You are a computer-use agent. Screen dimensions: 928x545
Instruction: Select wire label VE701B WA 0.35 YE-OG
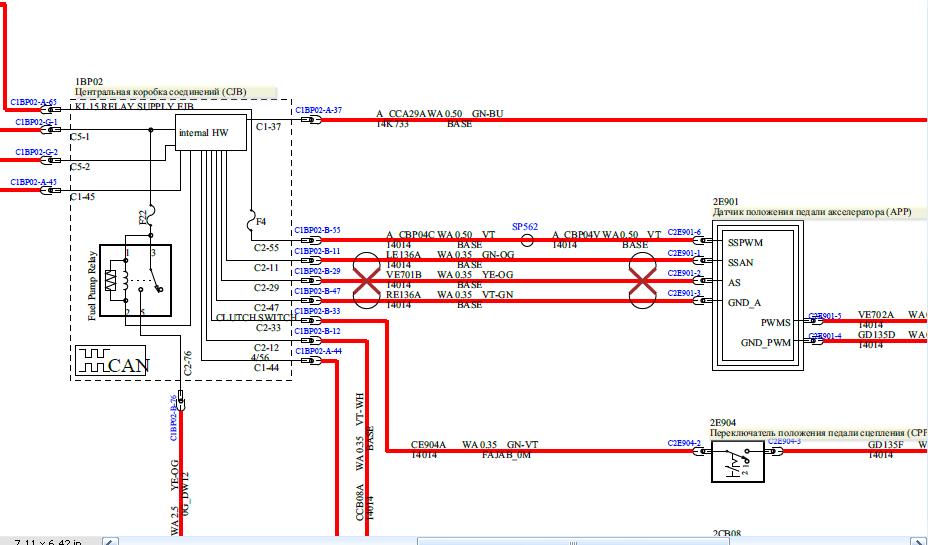(450, 275)
